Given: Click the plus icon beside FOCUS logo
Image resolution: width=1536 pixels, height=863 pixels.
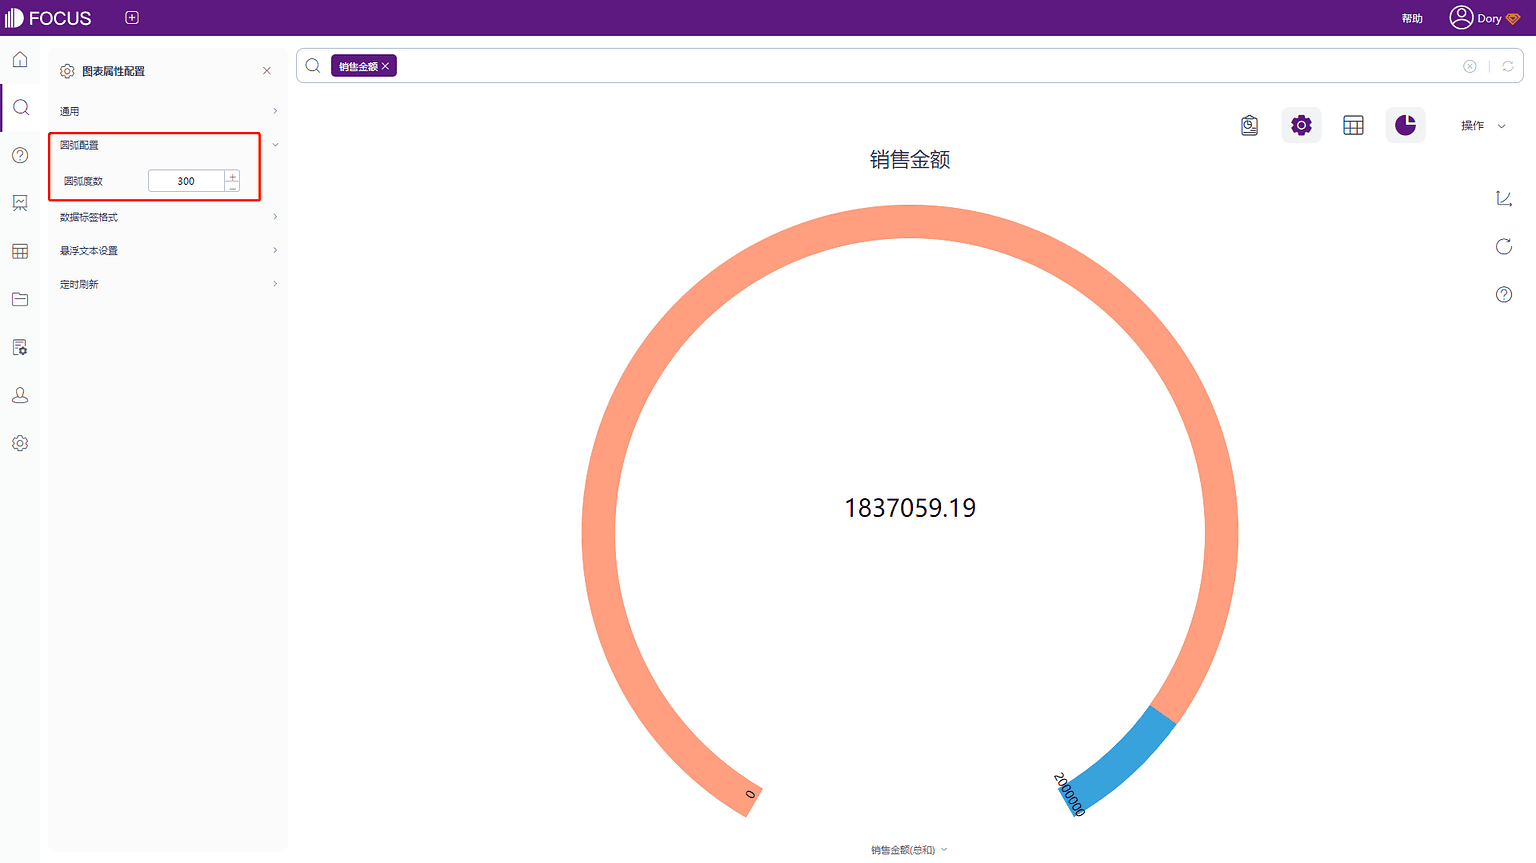Looking at the screenshot, I should pyautogui.click(x=132, y=18).
